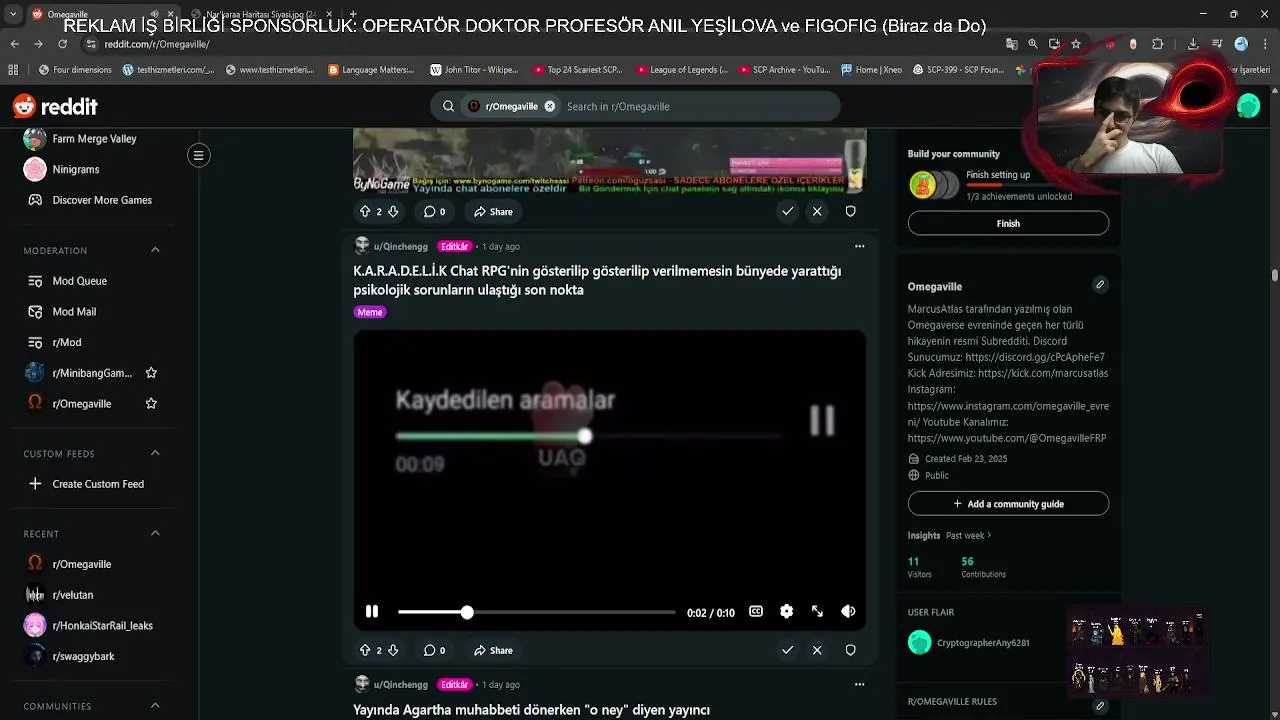
Task: Open browser extensions puzzle icon
Action: click(1158, 44)
